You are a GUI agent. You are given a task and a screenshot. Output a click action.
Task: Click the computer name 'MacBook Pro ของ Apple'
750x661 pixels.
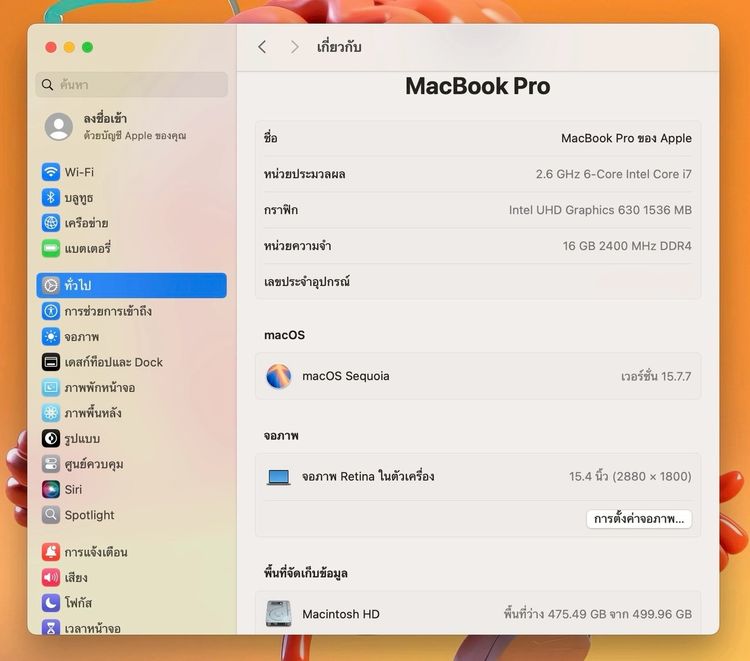point(626,138)
